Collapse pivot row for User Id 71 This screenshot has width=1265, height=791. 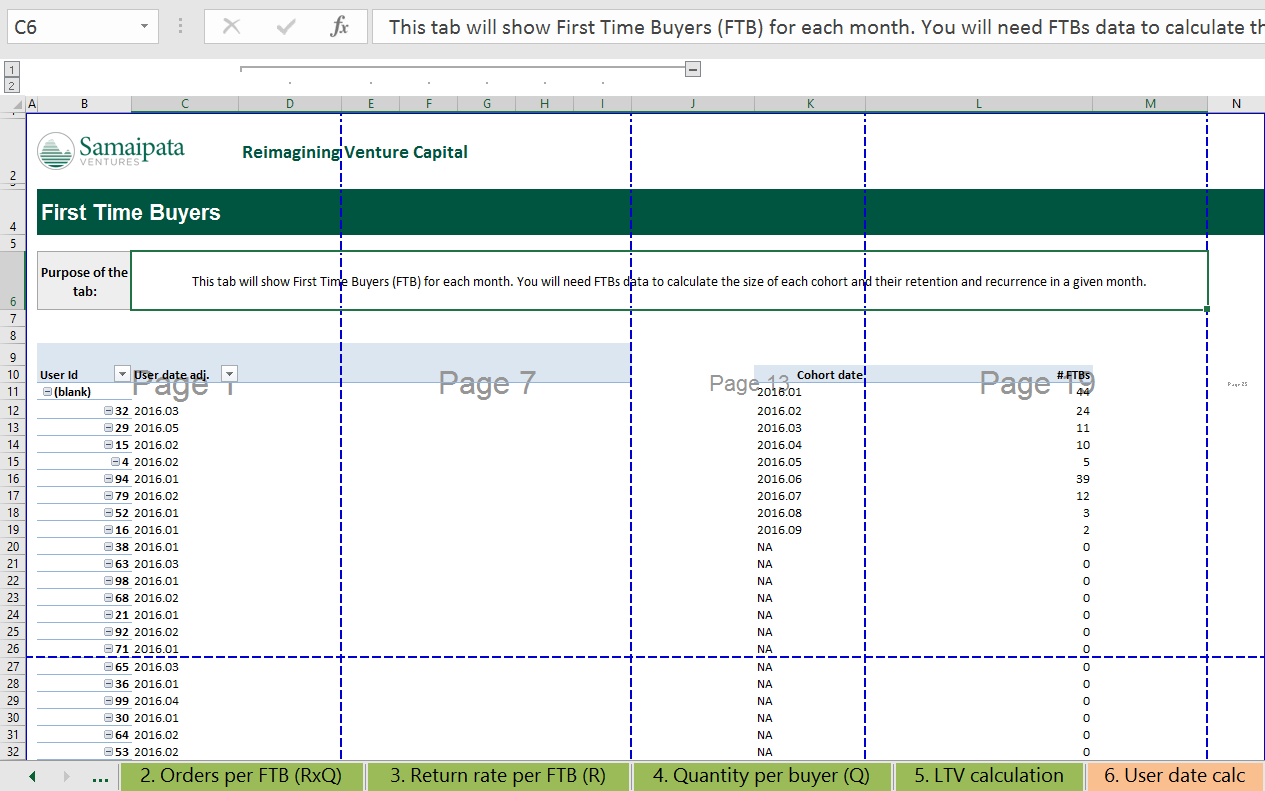[109, 649]
